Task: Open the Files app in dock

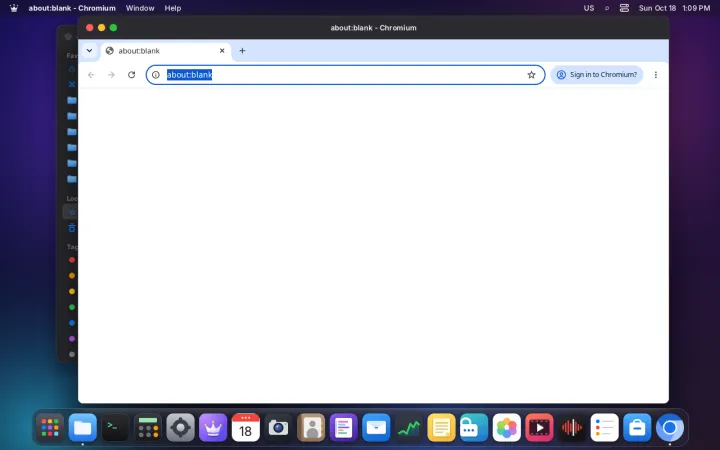Action: click(83, 428)
